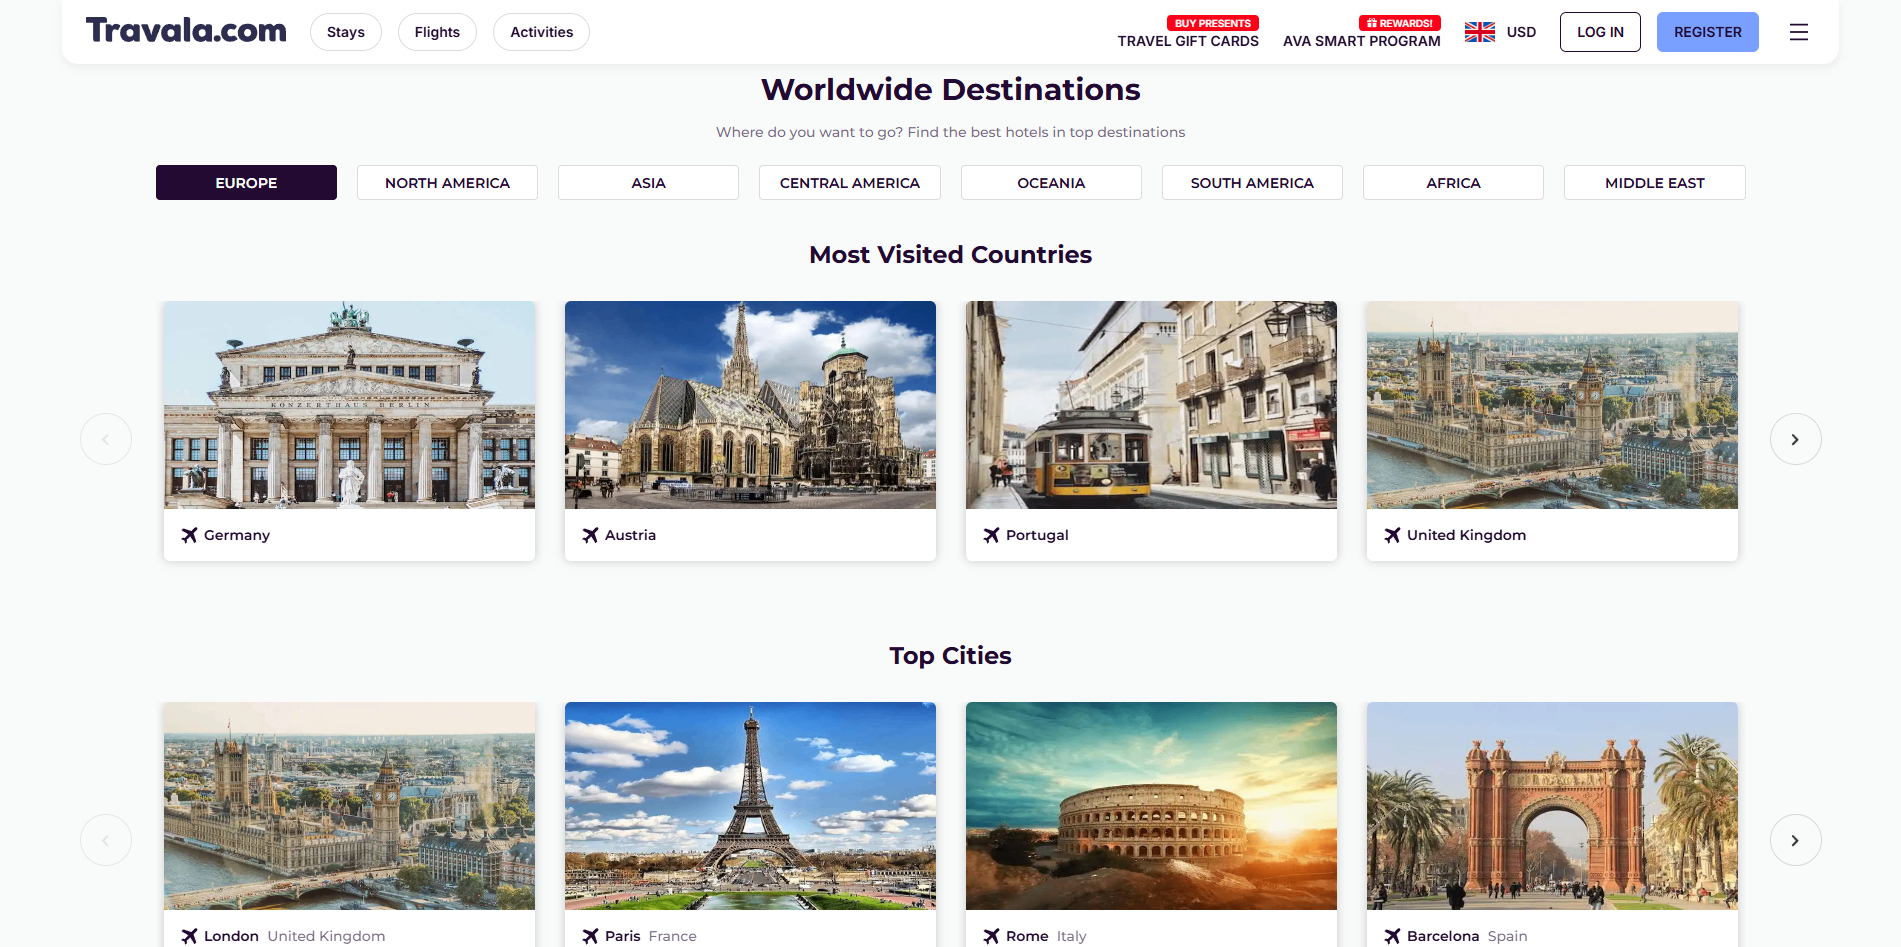Screen dimensions: 1901x947
Task: Switch to the NORTH AMERICA region tab
Action: [x=447, y=182]
